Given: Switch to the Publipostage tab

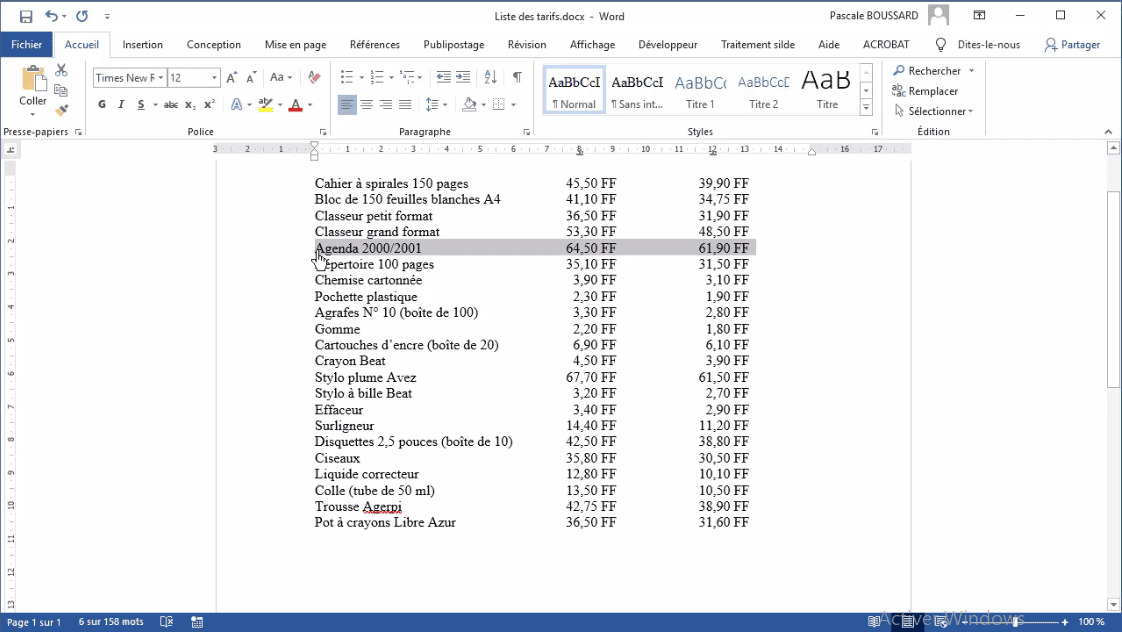Looking at the screenshot, I should tap(455, 44).
